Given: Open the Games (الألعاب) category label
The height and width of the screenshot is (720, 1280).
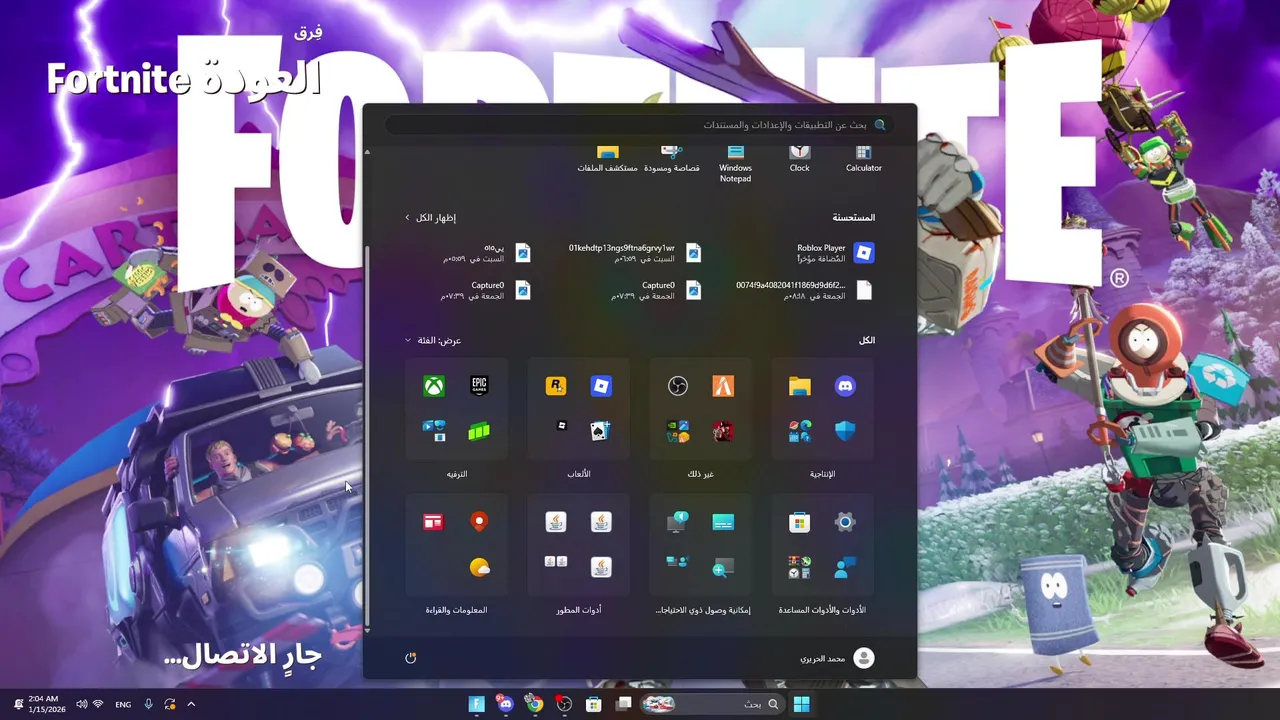Looking at the screenshot, I should click(x=579, y=474).
